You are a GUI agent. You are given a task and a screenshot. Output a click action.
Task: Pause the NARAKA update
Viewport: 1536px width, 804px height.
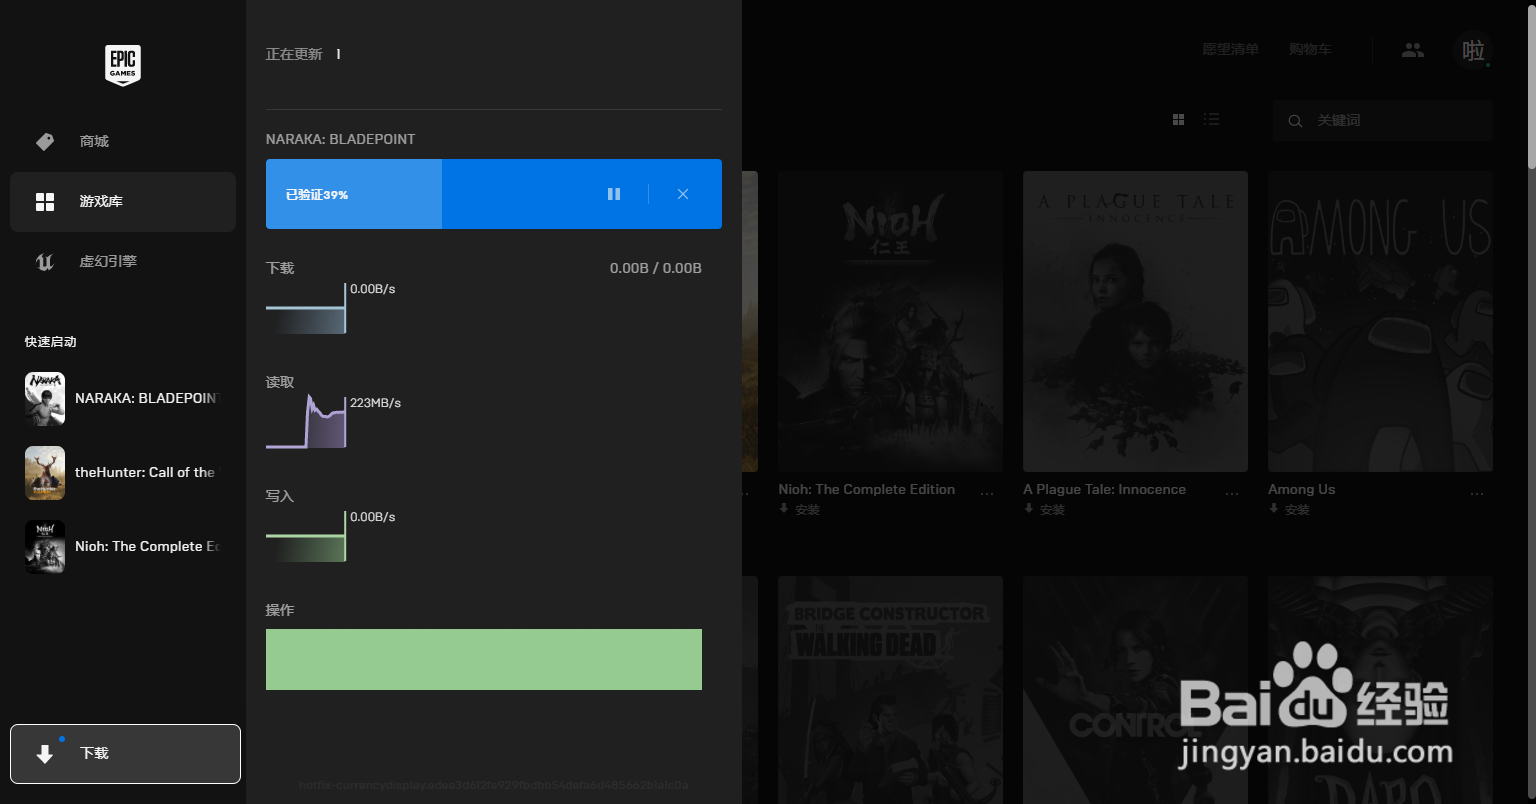point(614,194)
